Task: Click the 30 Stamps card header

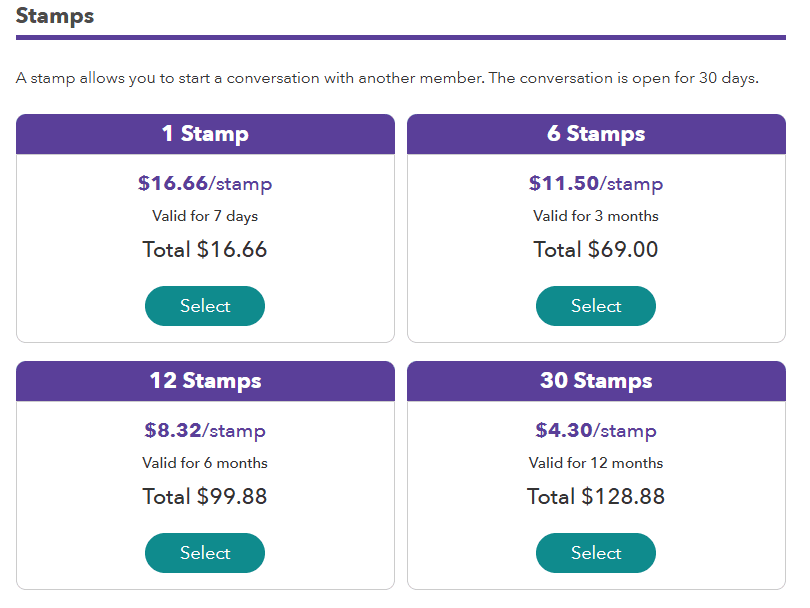Action: (596, 381)
